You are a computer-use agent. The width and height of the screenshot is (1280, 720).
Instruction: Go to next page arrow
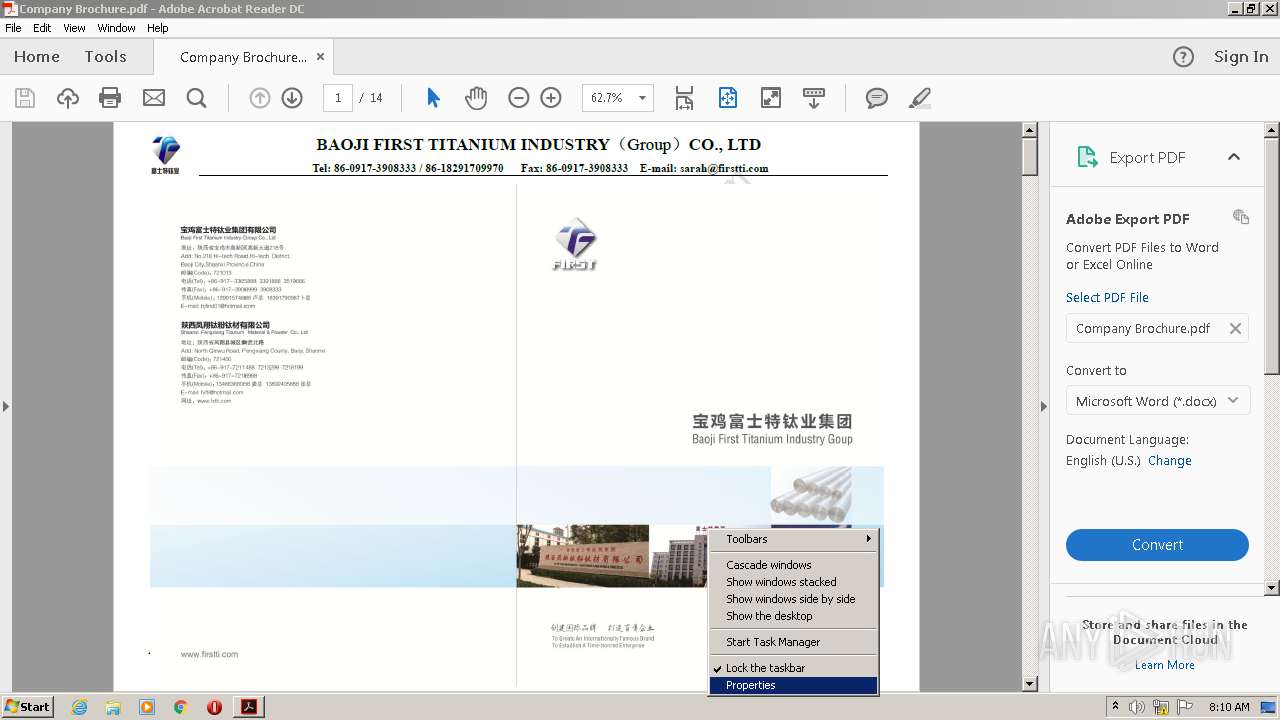point(292,98)
